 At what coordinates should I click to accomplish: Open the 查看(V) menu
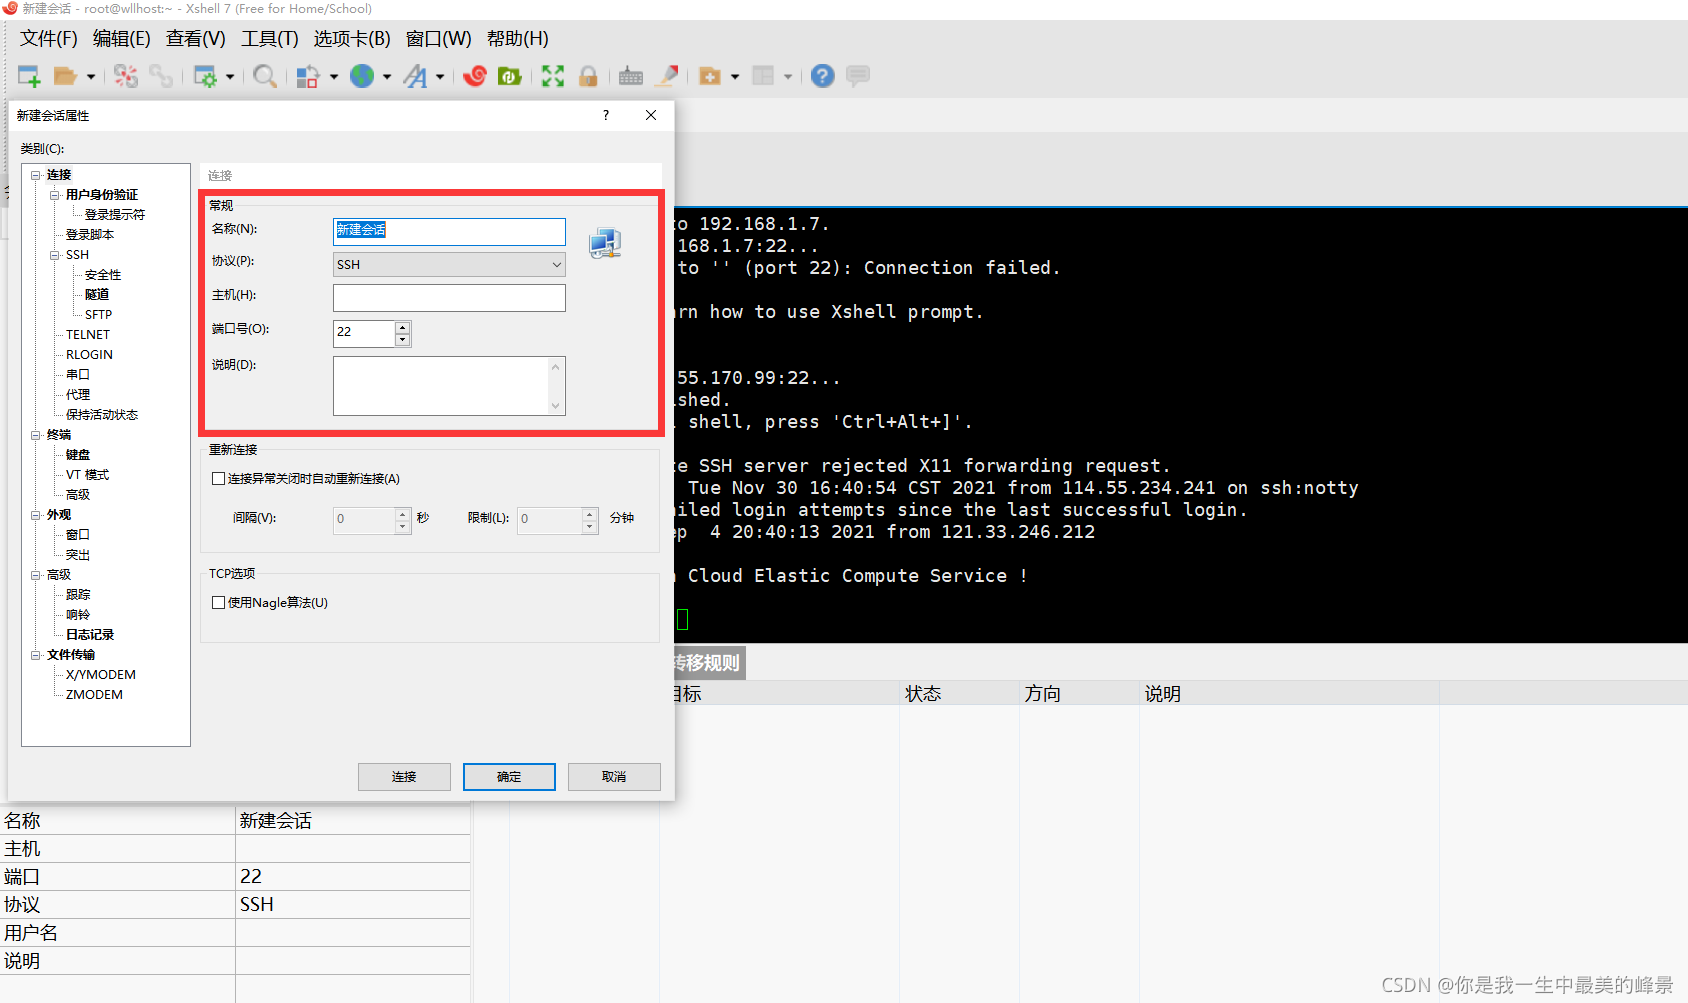pos(196,39)
